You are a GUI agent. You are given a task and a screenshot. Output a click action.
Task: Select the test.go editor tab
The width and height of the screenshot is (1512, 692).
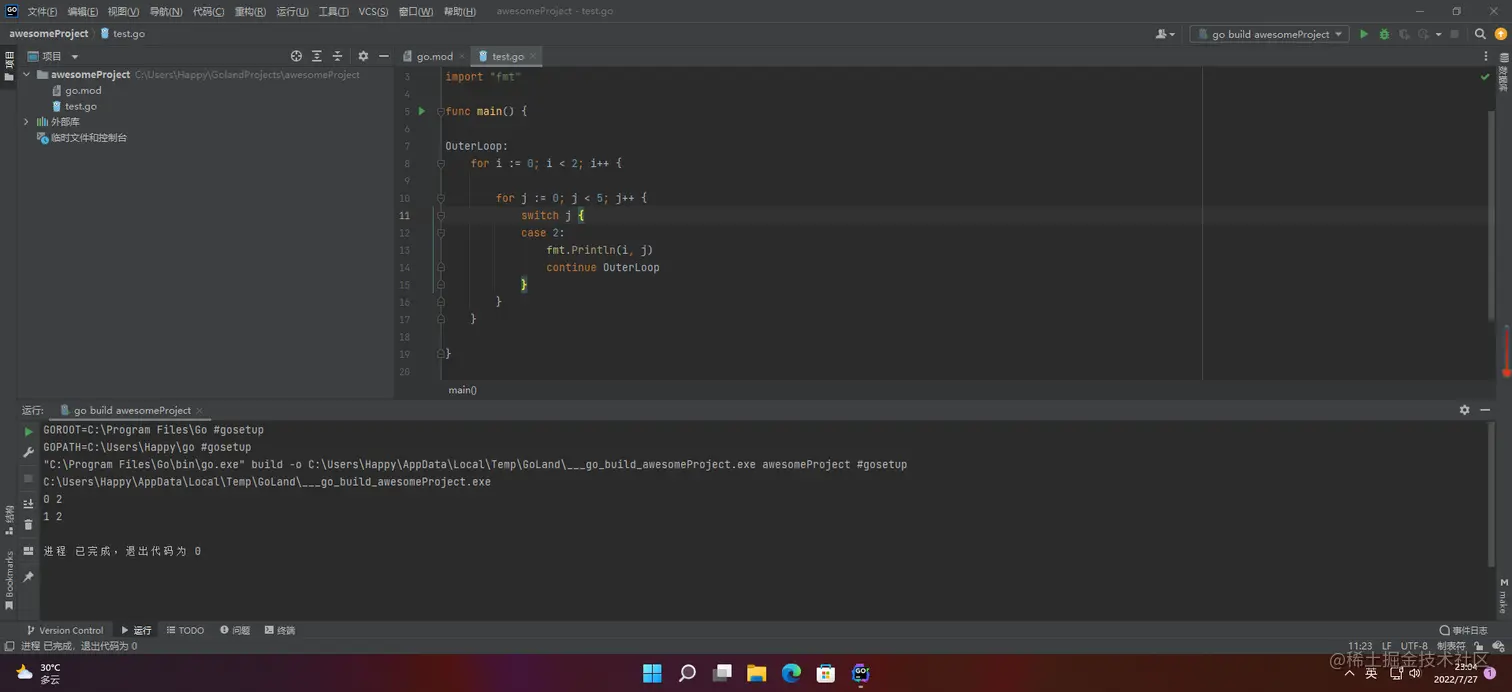point(508,57)
